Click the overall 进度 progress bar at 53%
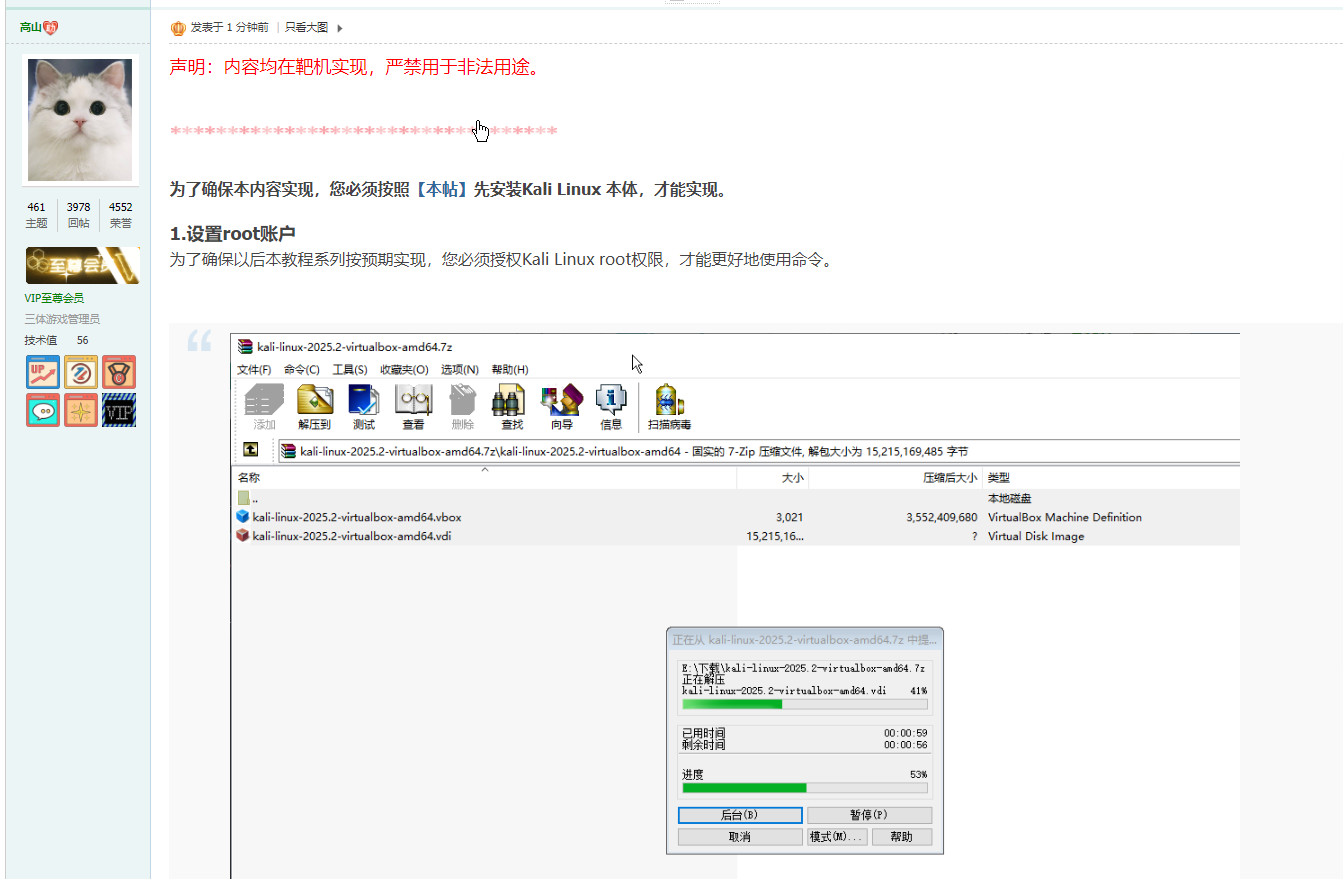Viewport: 1343px width, 879px height. pyautogui.click(x=804, y=788)
